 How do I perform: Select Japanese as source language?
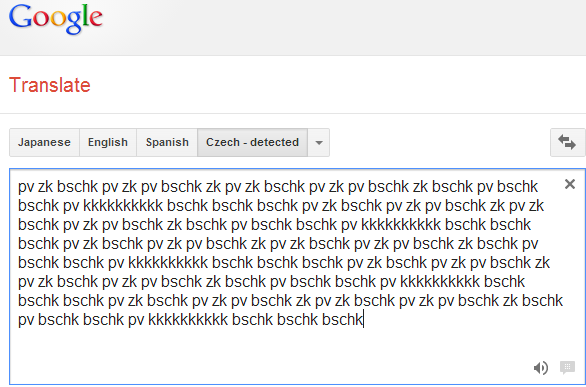pos(44,142)
